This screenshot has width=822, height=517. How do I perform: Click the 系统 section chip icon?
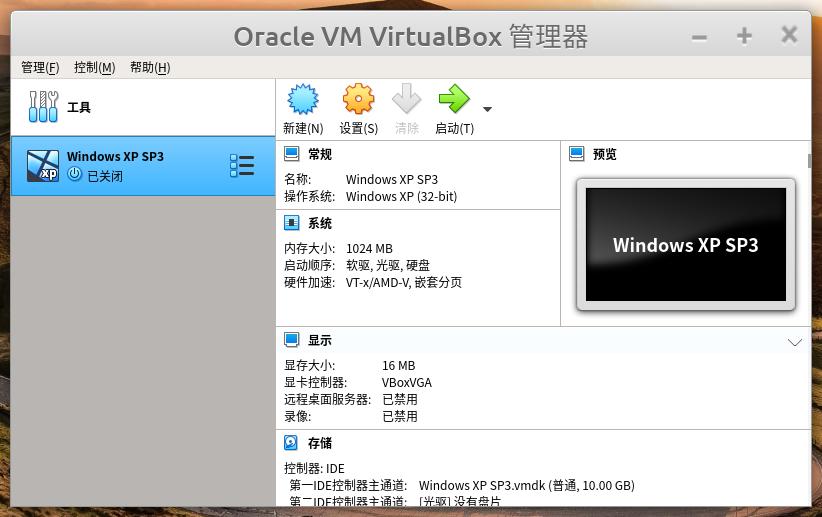pyautogui.click(x=291, y=223)
